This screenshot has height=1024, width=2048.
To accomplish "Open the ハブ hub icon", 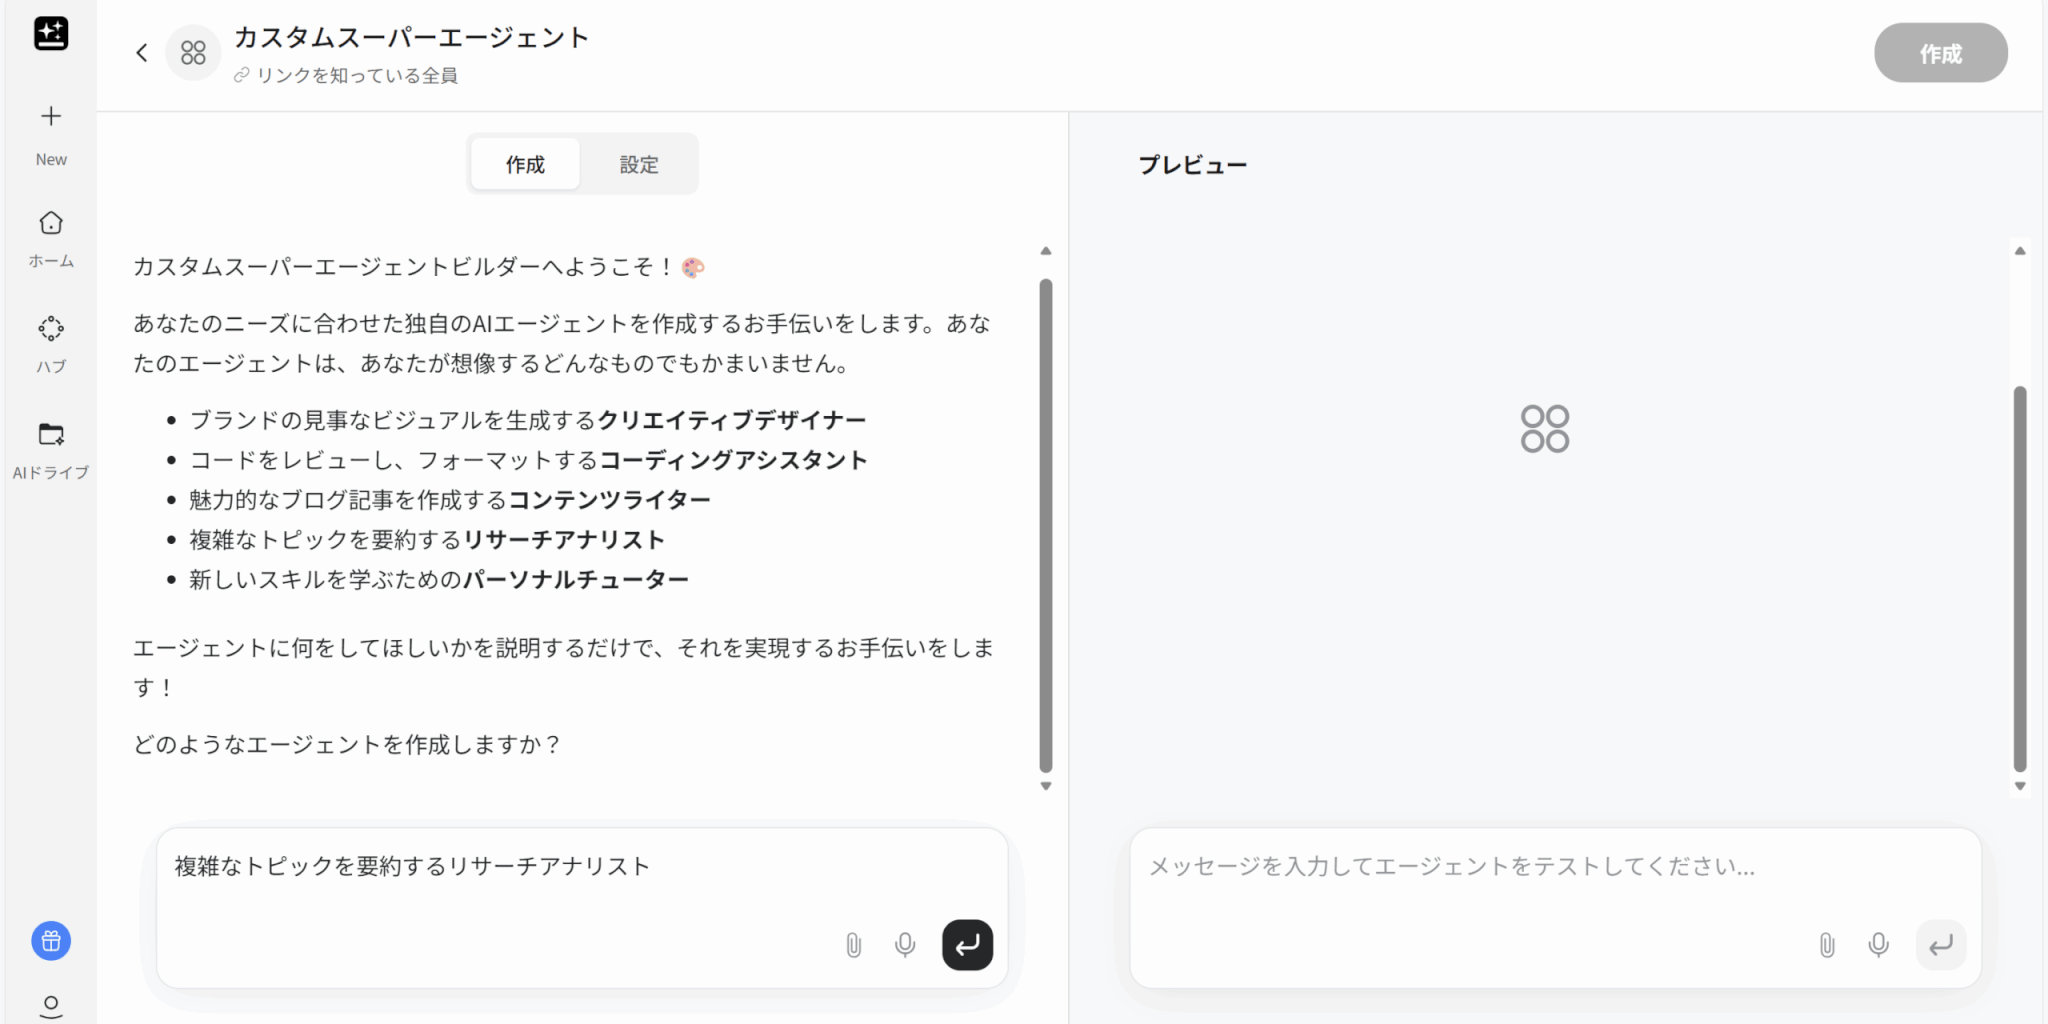I will point(51,329).
